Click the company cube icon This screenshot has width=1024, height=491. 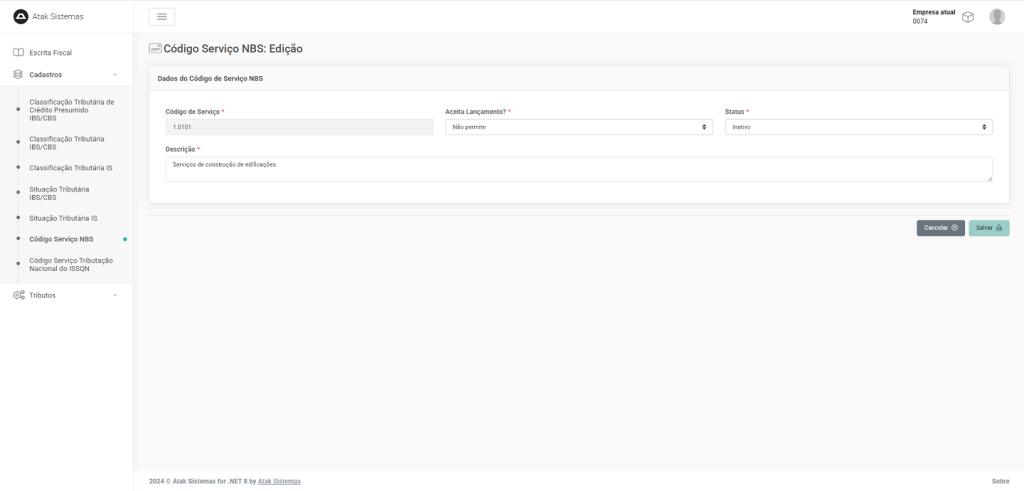point(968,17)
